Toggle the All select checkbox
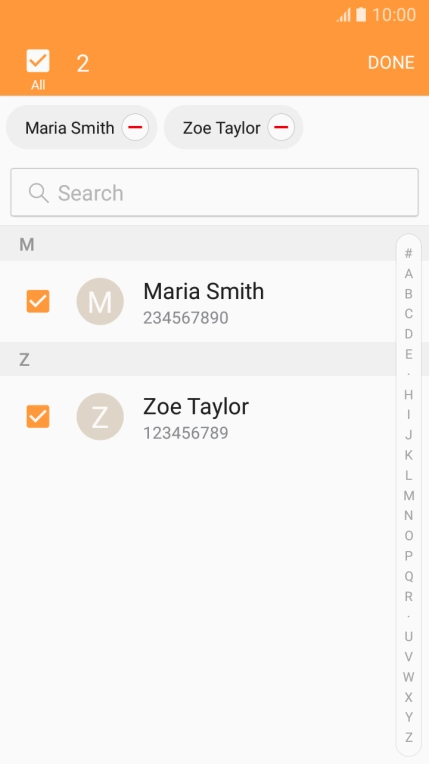The height and width of the screenshot is (764, 429). (38, 61)
